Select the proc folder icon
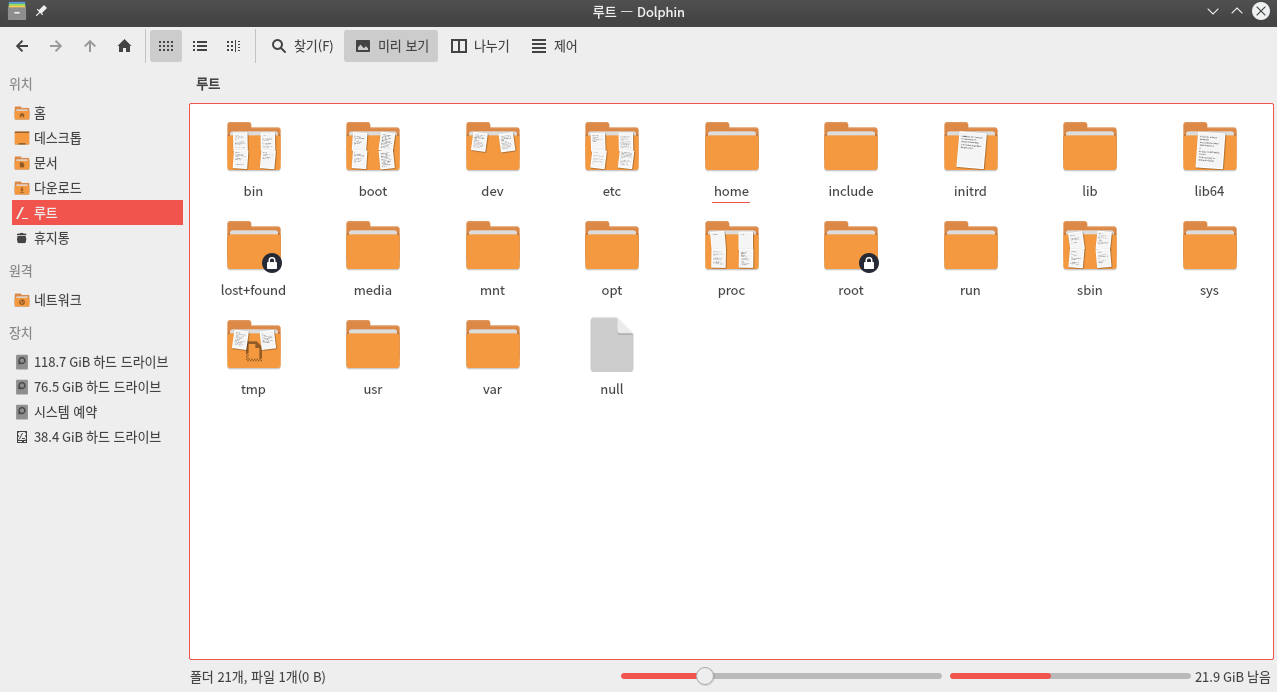 coord(731,246)
